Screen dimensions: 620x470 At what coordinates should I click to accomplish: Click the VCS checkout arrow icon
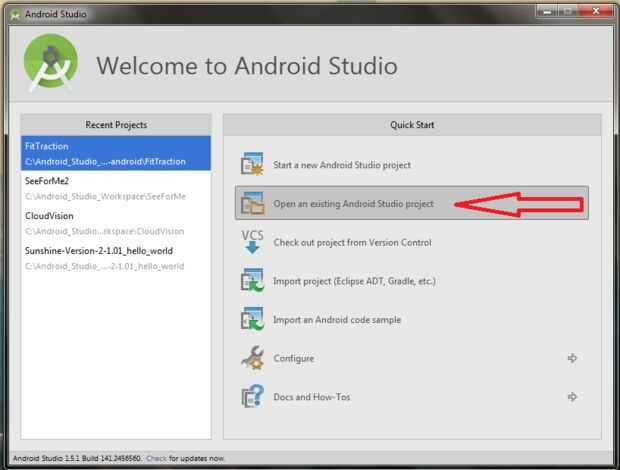coord(252,242)
